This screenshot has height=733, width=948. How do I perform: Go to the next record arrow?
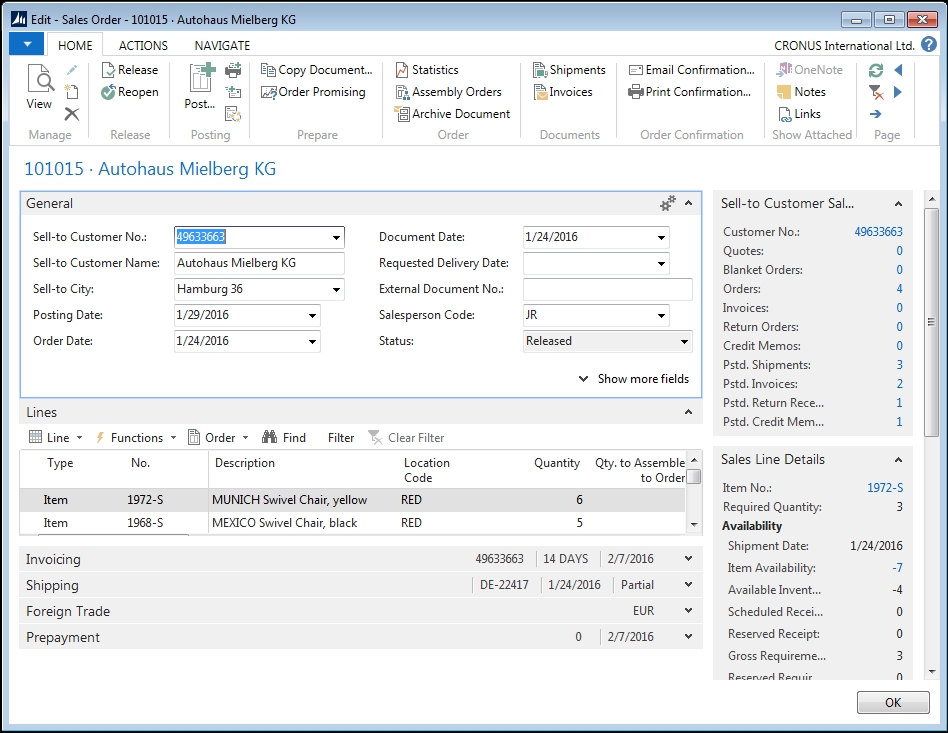pos(898,92)
